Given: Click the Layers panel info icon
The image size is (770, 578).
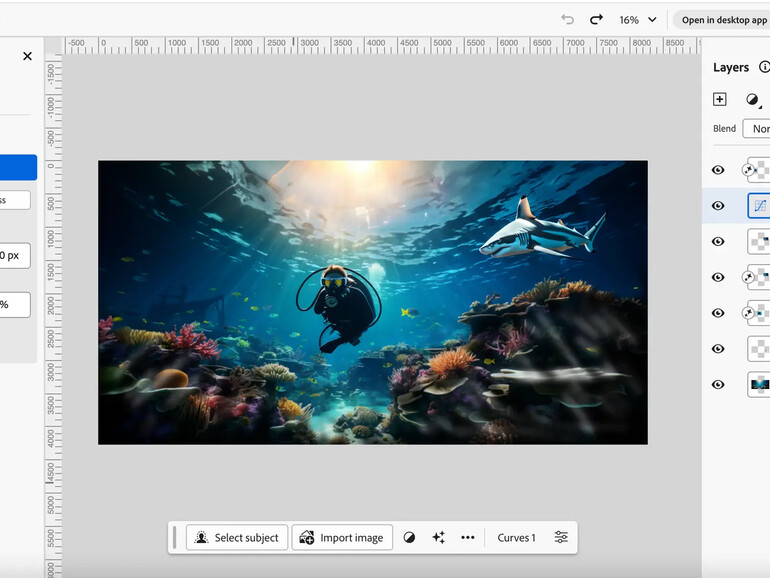Looking at the screenshot, I should pos(764,66).
